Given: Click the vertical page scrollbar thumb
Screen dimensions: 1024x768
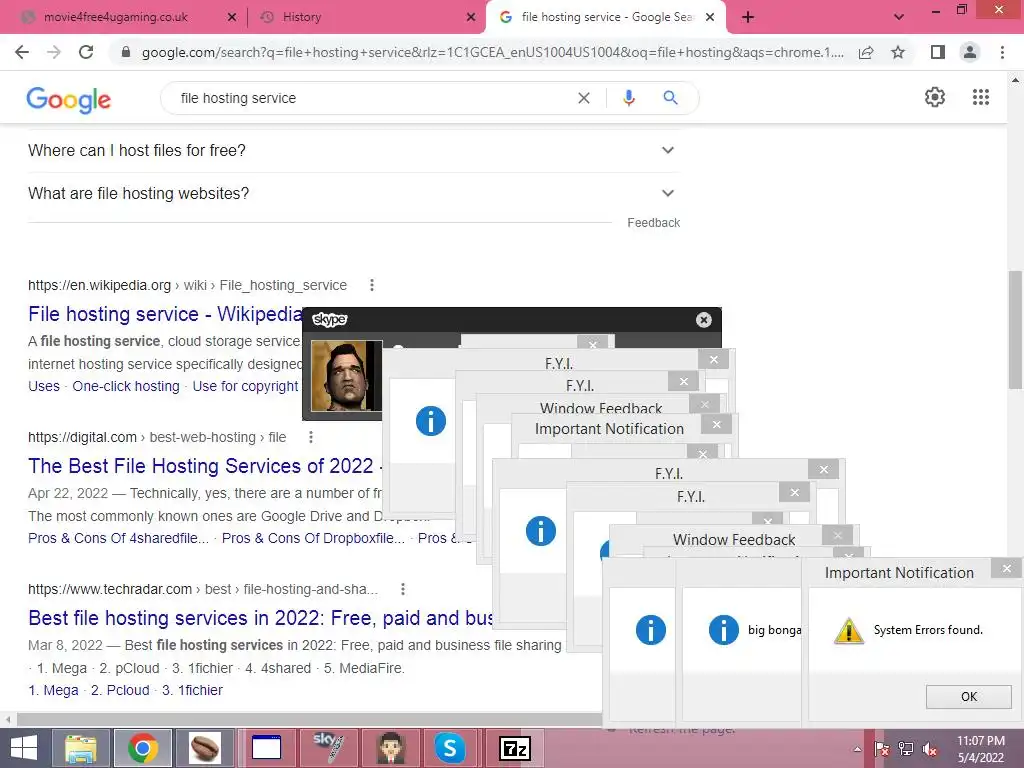Looking at the screenshot, I should [1016, 330].
